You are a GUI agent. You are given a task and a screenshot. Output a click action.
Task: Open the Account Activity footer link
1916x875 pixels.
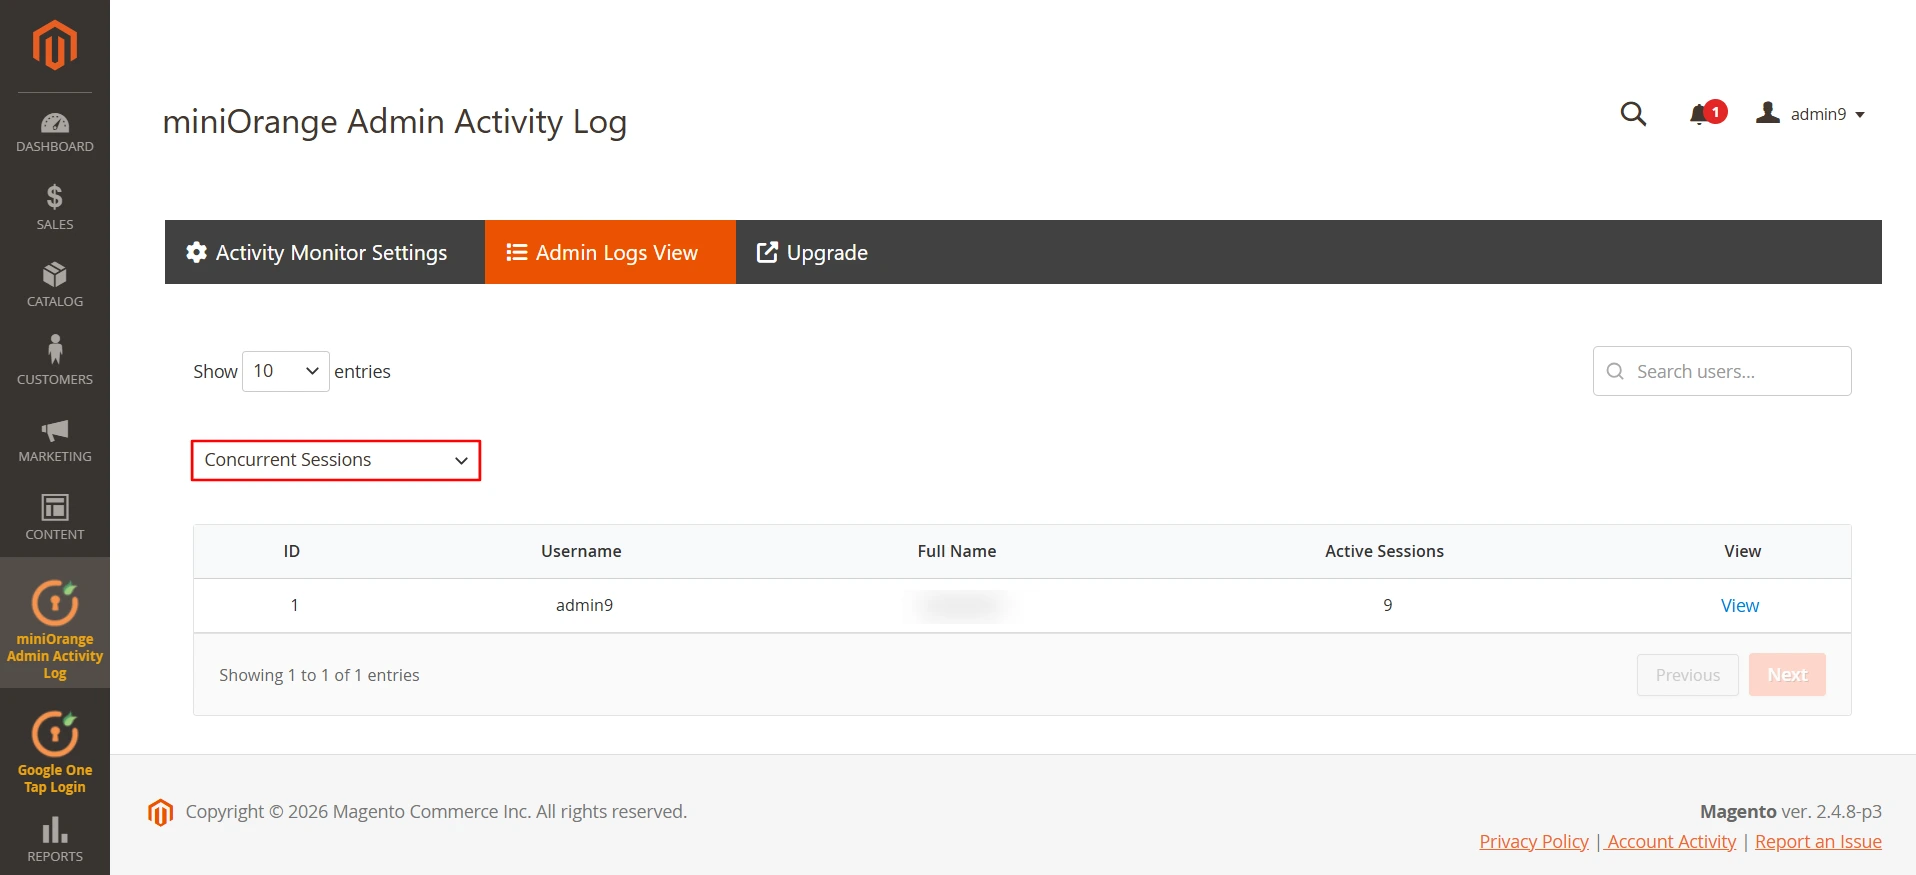(x=1671, y=841)
